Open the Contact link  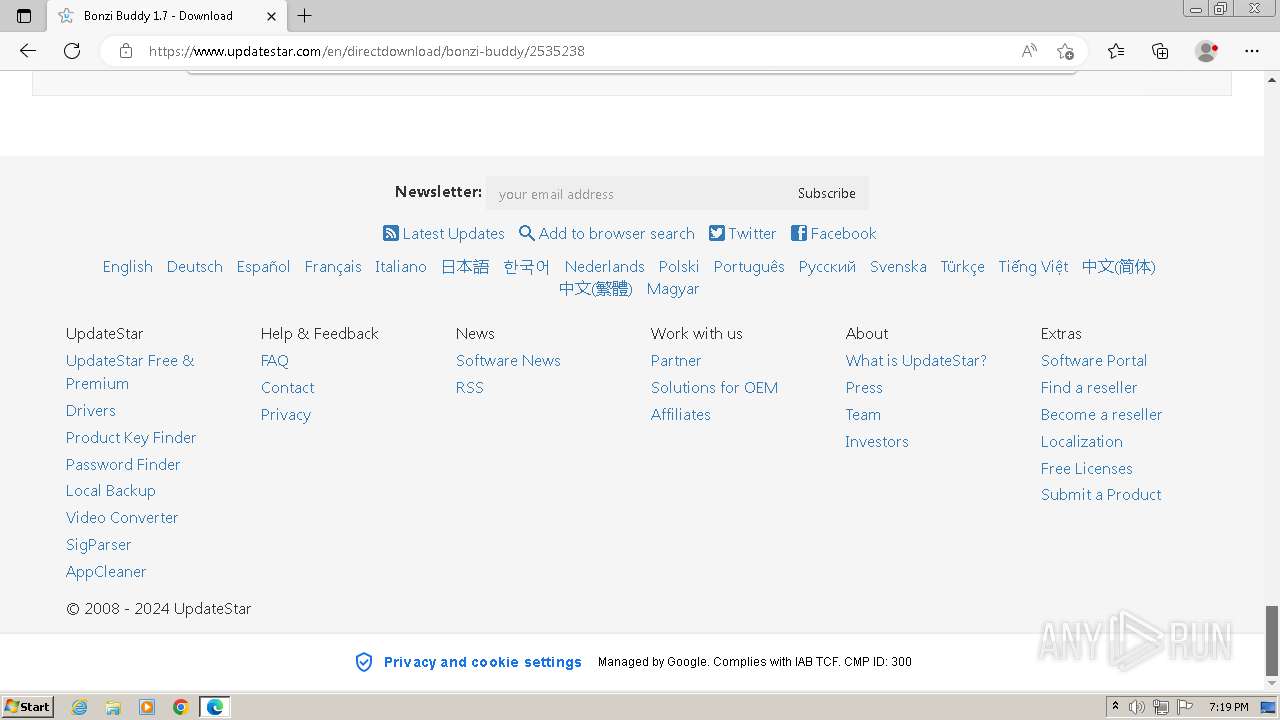(288, 387)
